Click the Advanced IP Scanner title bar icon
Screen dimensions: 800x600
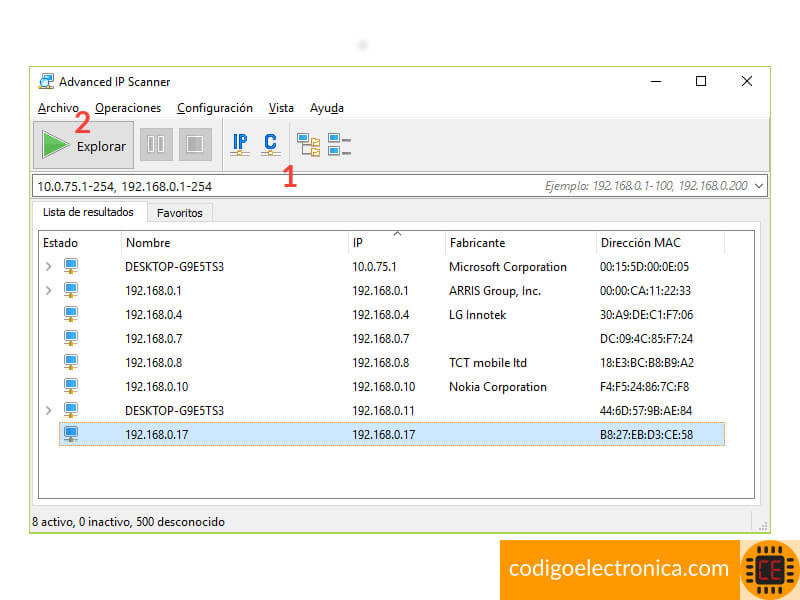46,82
